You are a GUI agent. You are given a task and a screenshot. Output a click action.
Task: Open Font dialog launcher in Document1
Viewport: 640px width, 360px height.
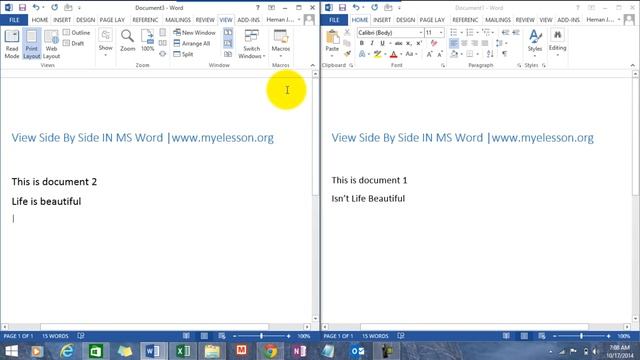pos(443,65)
